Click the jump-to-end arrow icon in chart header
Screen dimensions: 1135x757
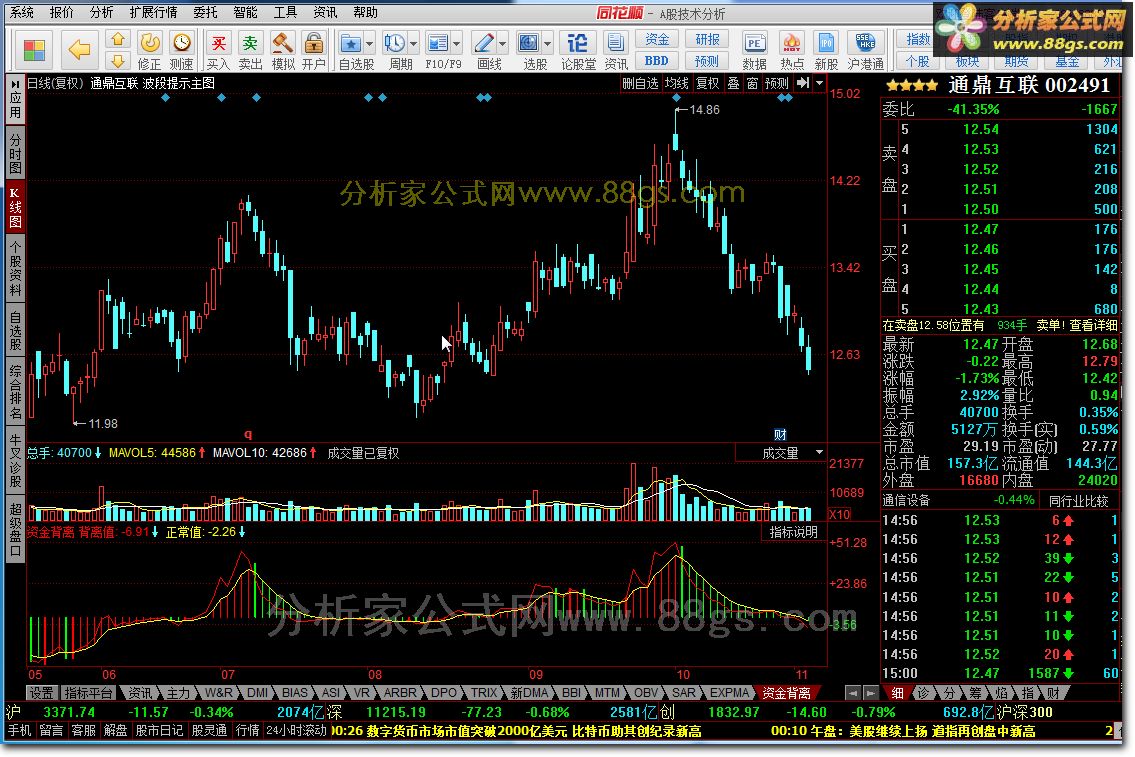point(803,83)
